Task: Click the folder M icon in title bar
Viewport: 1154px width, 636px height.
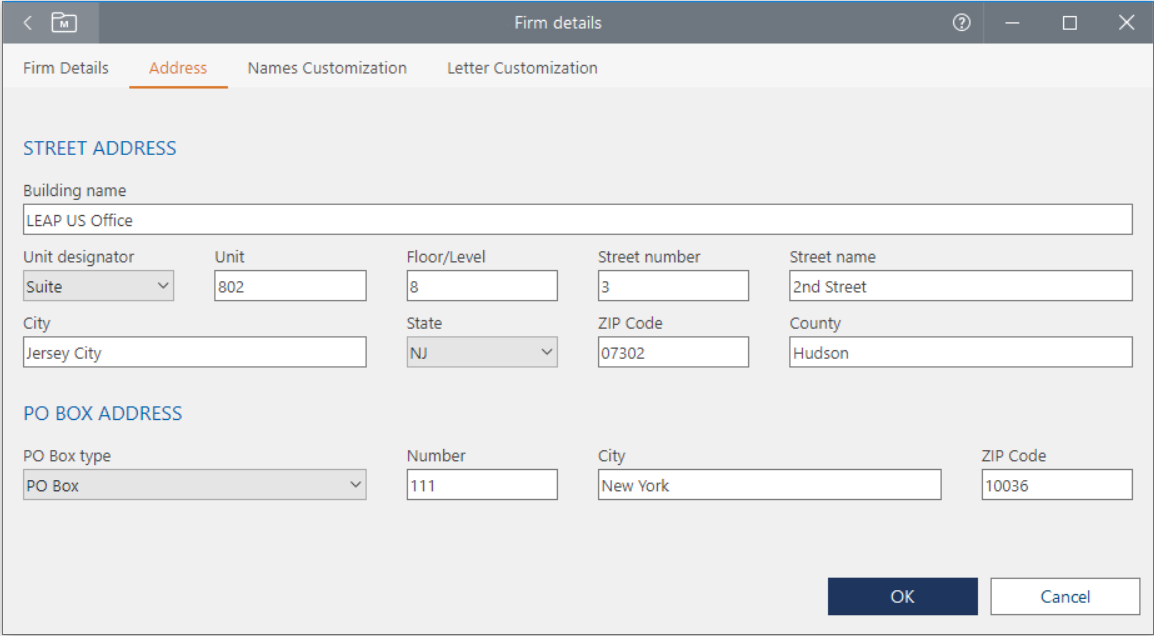Action: coord(64,22)
